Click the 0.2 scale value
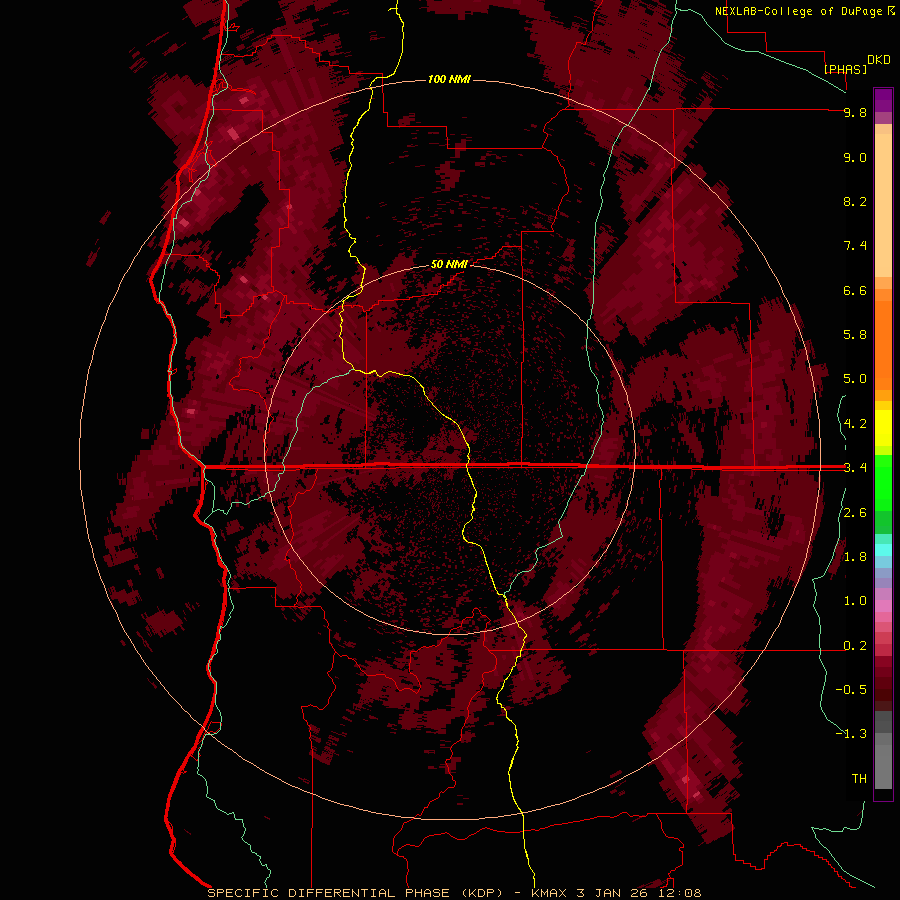900x900 pixels. [x=855, y=646]
